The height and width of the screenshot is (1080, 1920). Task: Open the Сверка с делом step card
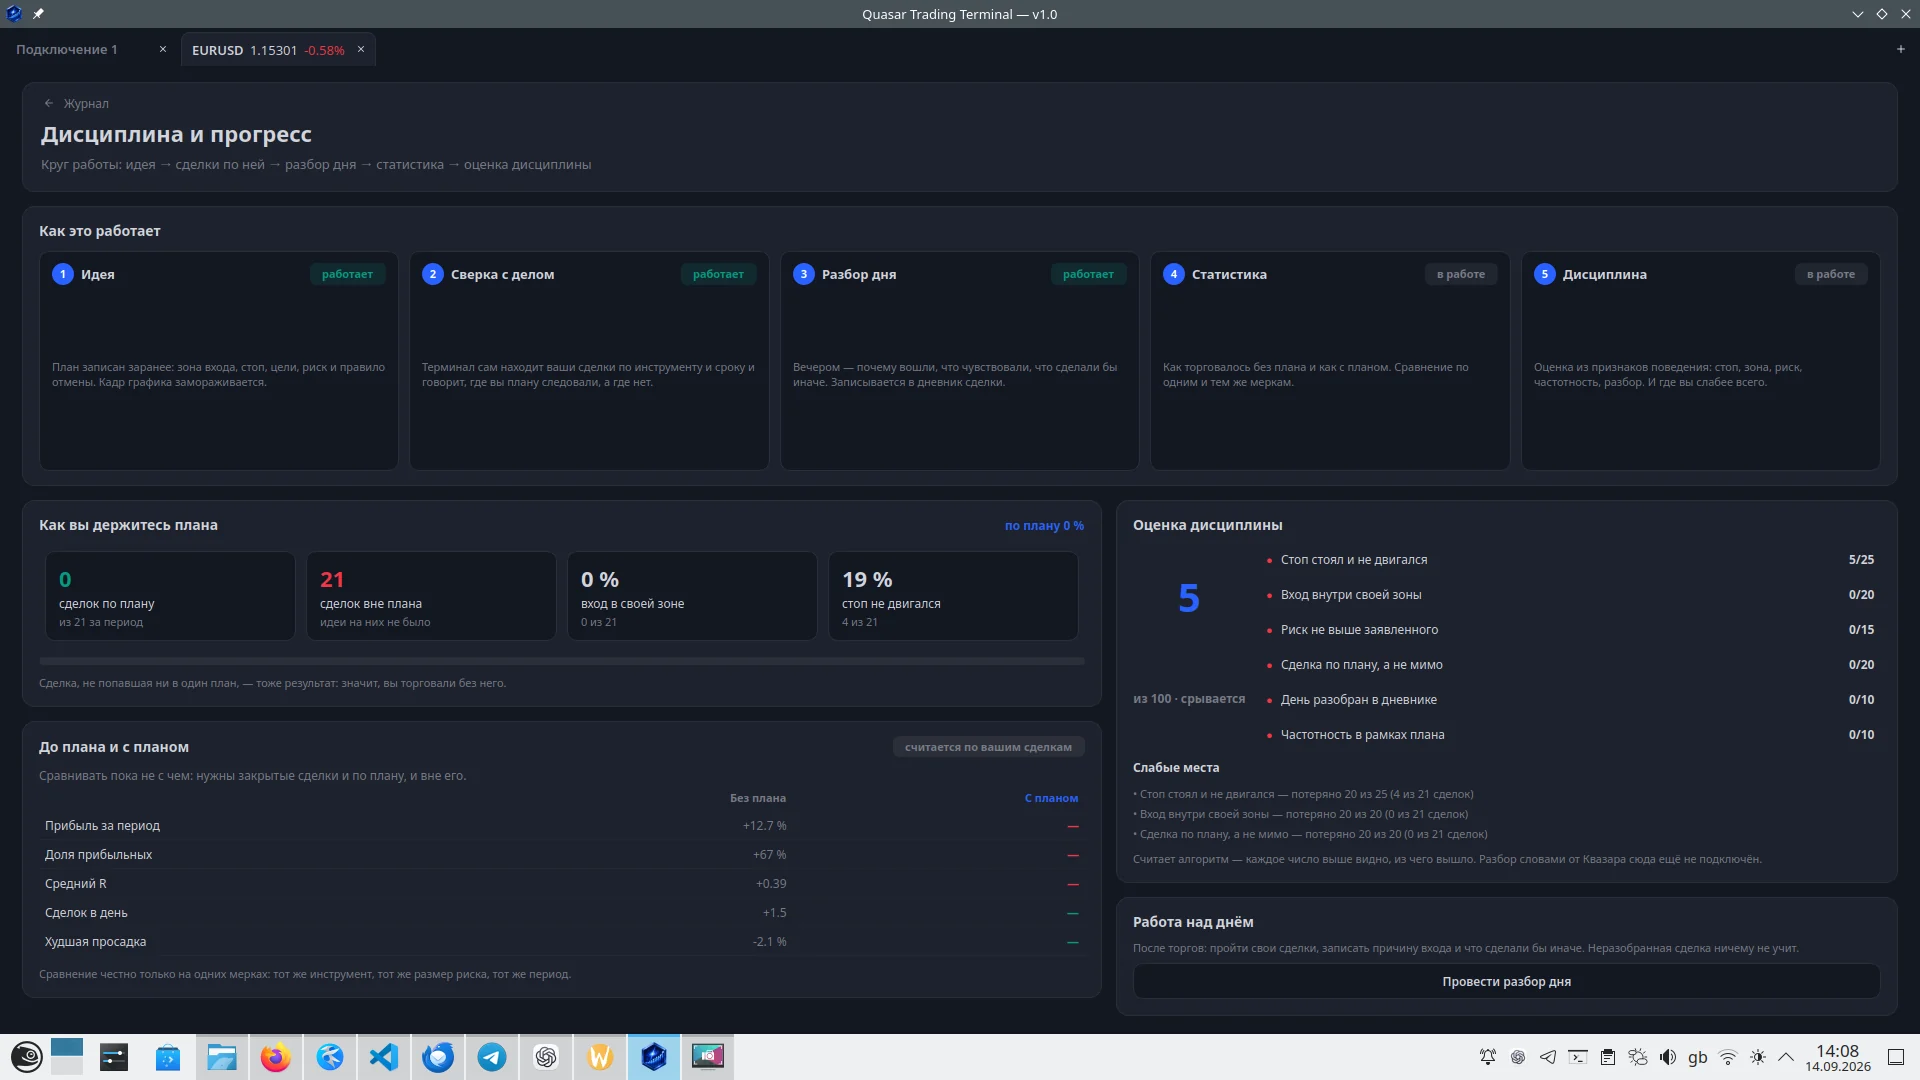point(589,360)
